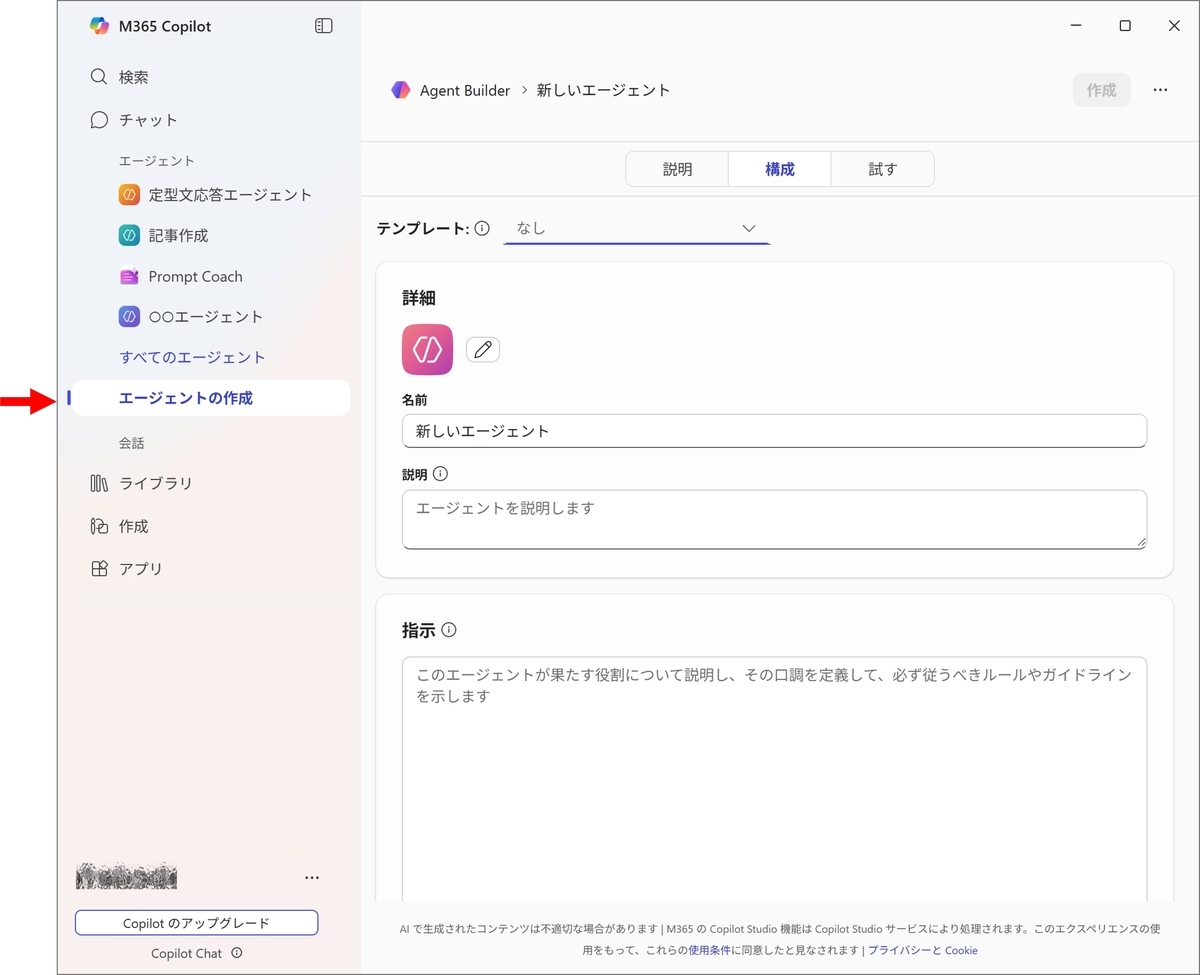Select エージェントの作成 in sidebar
Viewport: 1200px width, 975px height.
[x=210, y=398]
